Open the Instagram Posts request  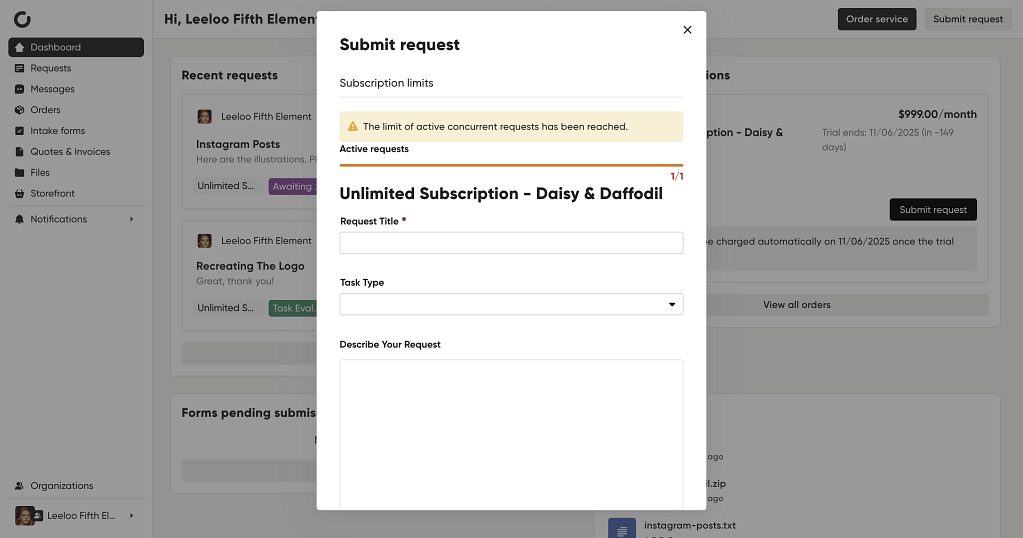pyautogui.click(x=238, y=144)
